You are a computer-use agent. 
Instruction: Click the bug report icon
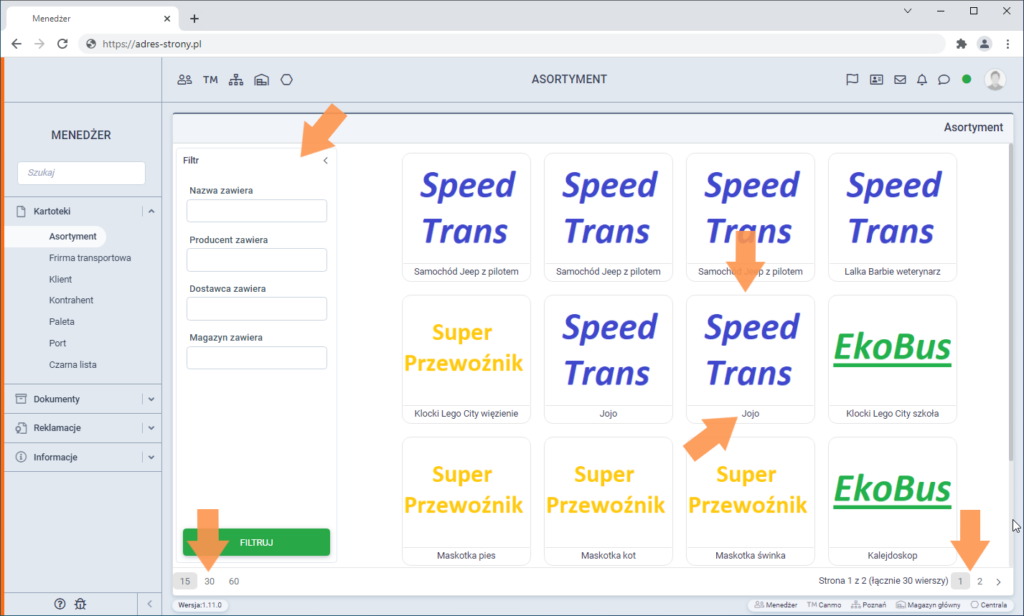click(x=81, y=603)
